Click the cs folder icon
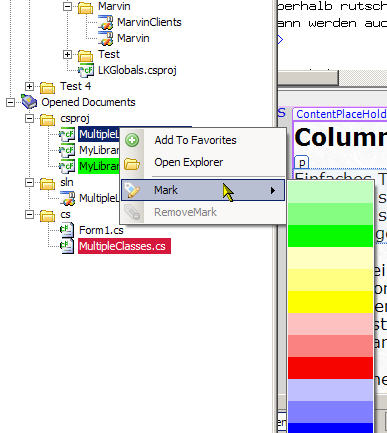The height and width of the screenshot is (433, 387). [x=47, y=215]
